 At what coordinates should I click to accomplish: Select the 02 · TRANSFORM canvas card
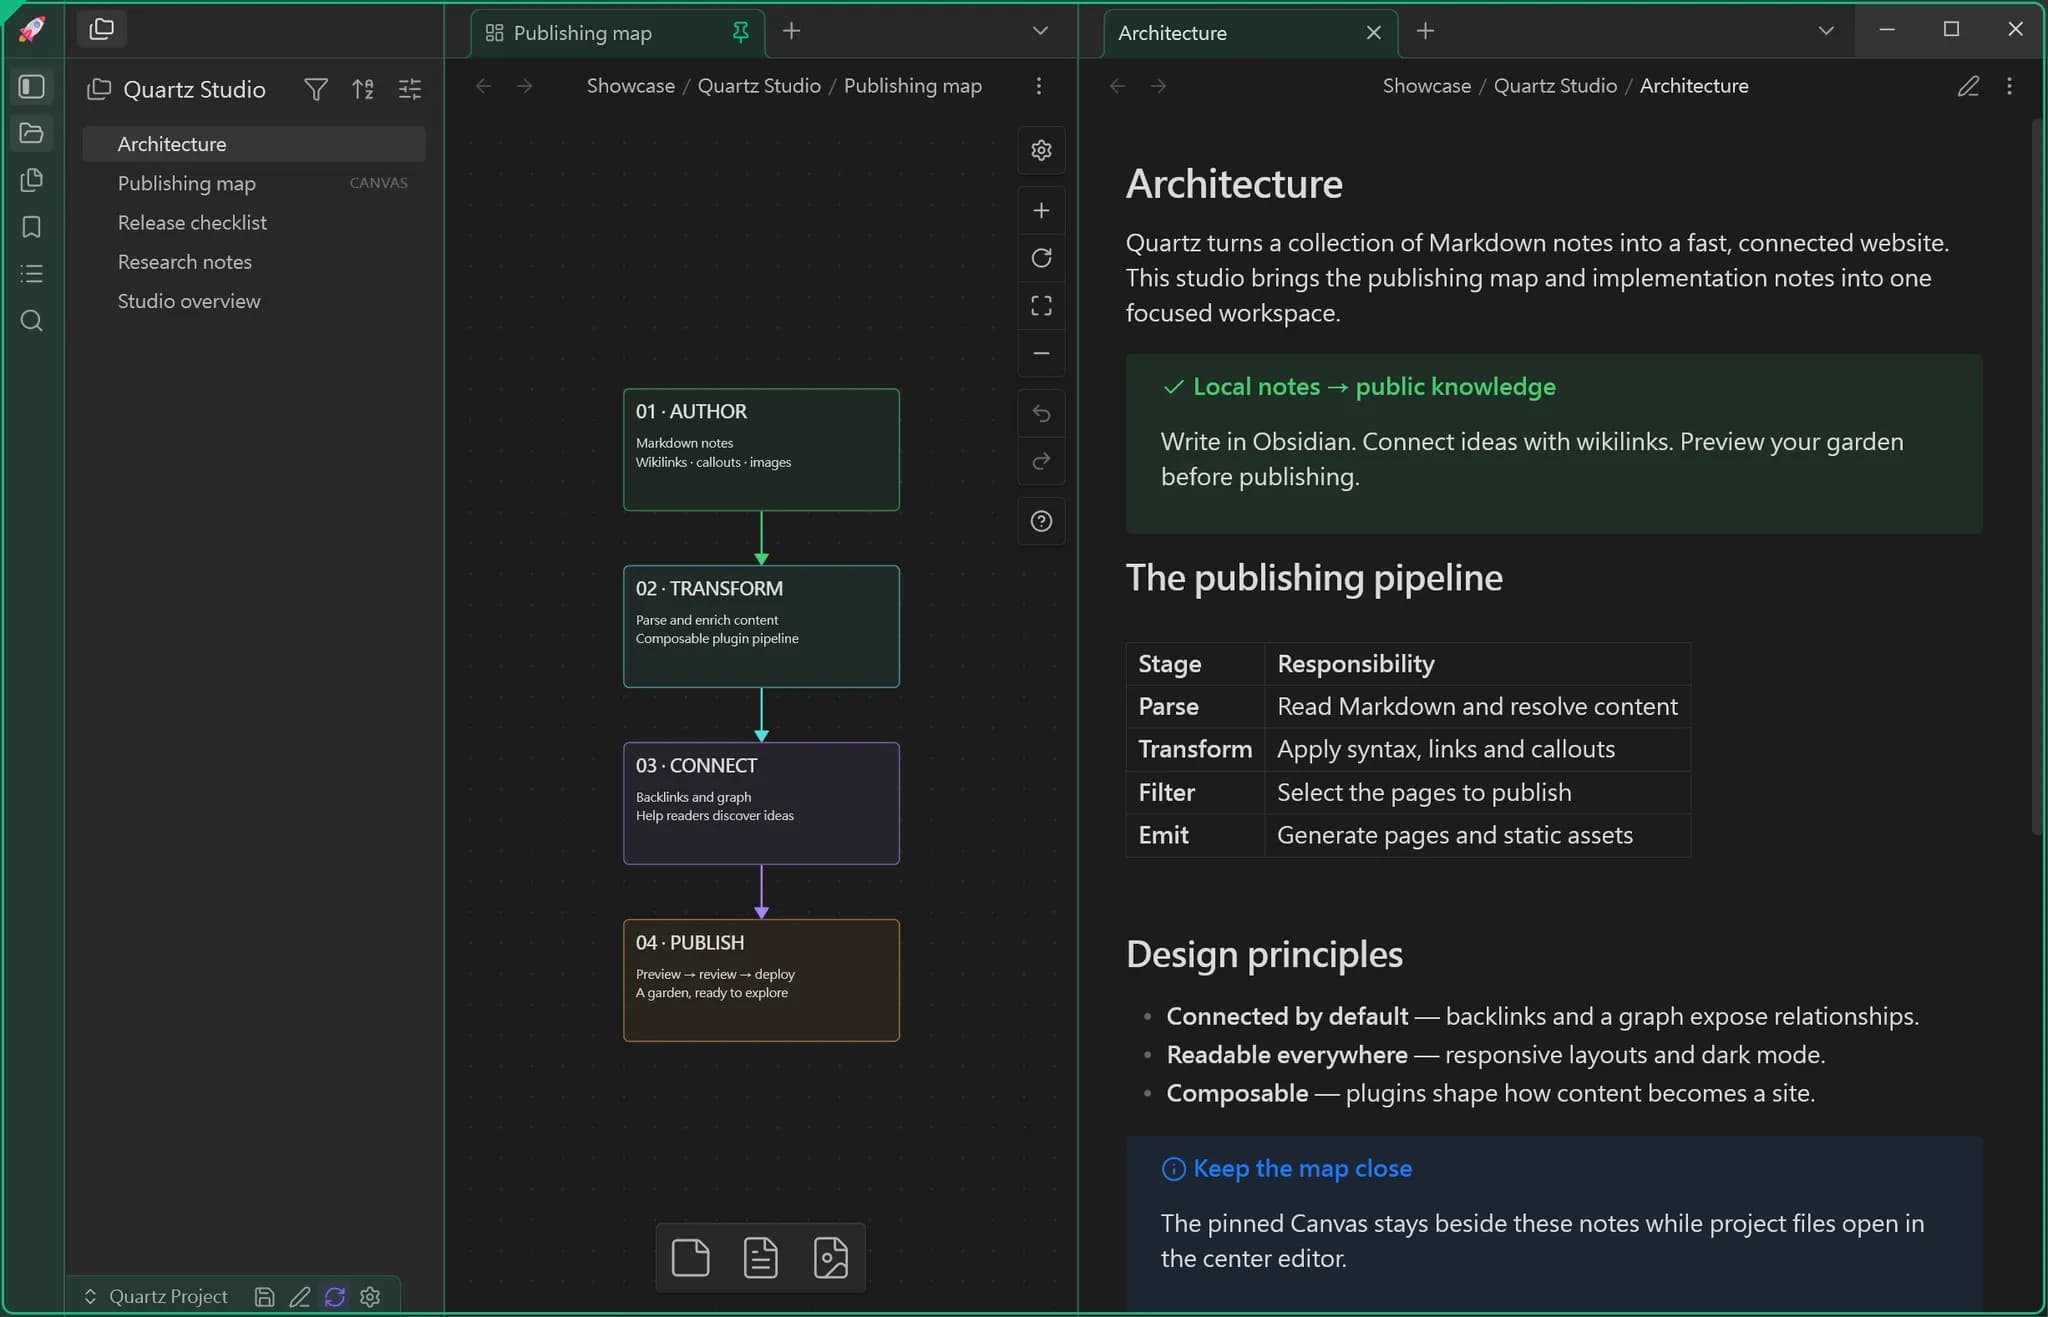(761, 627)
